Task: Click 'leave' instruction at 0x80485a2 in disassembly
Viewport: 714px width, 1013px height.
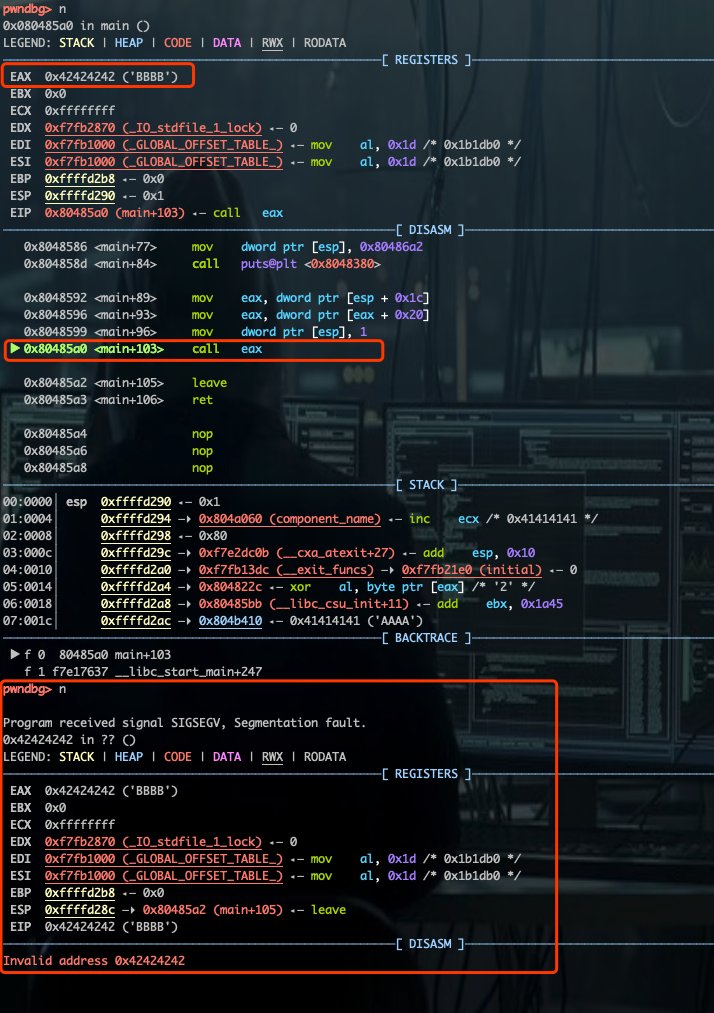Action: coord(209,382)
